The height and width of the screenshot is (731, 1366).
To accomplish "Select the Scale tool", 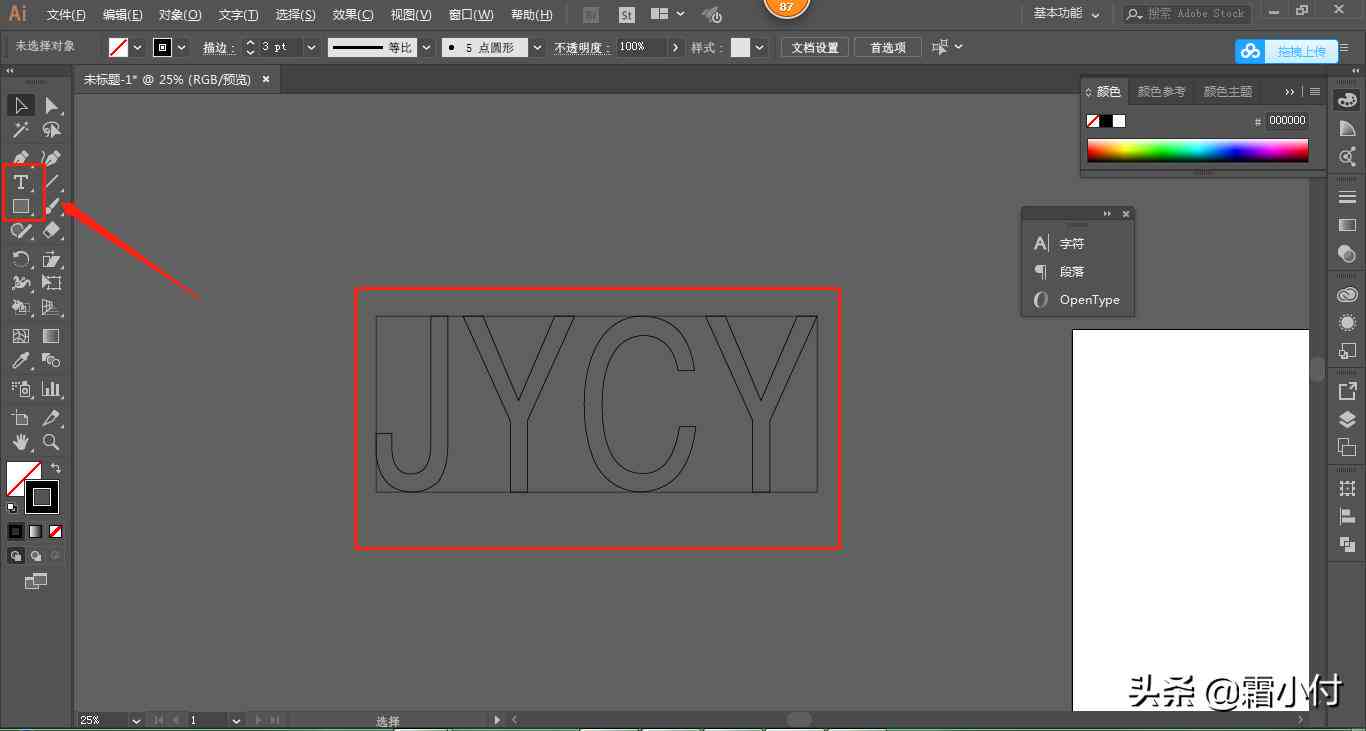I will click(51, 259).
